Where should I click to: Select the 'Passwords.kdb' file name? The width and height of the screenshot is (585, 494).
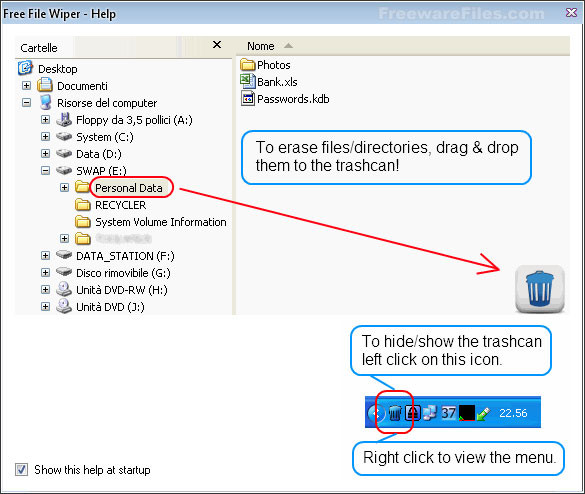click(x=293, y=99)
